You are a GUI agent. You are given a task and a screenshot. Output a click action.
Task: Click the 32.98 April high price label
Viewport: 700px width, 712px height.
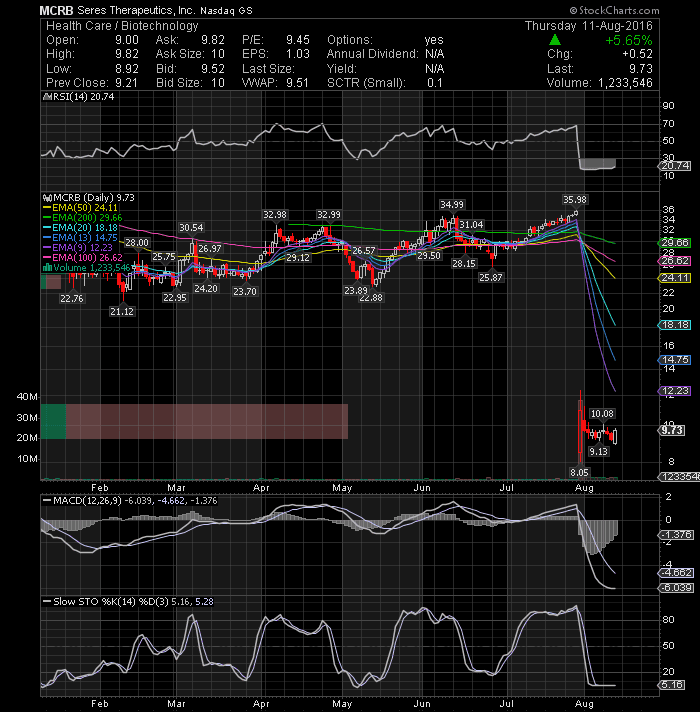pyautogui.click(x=275, y=215)
